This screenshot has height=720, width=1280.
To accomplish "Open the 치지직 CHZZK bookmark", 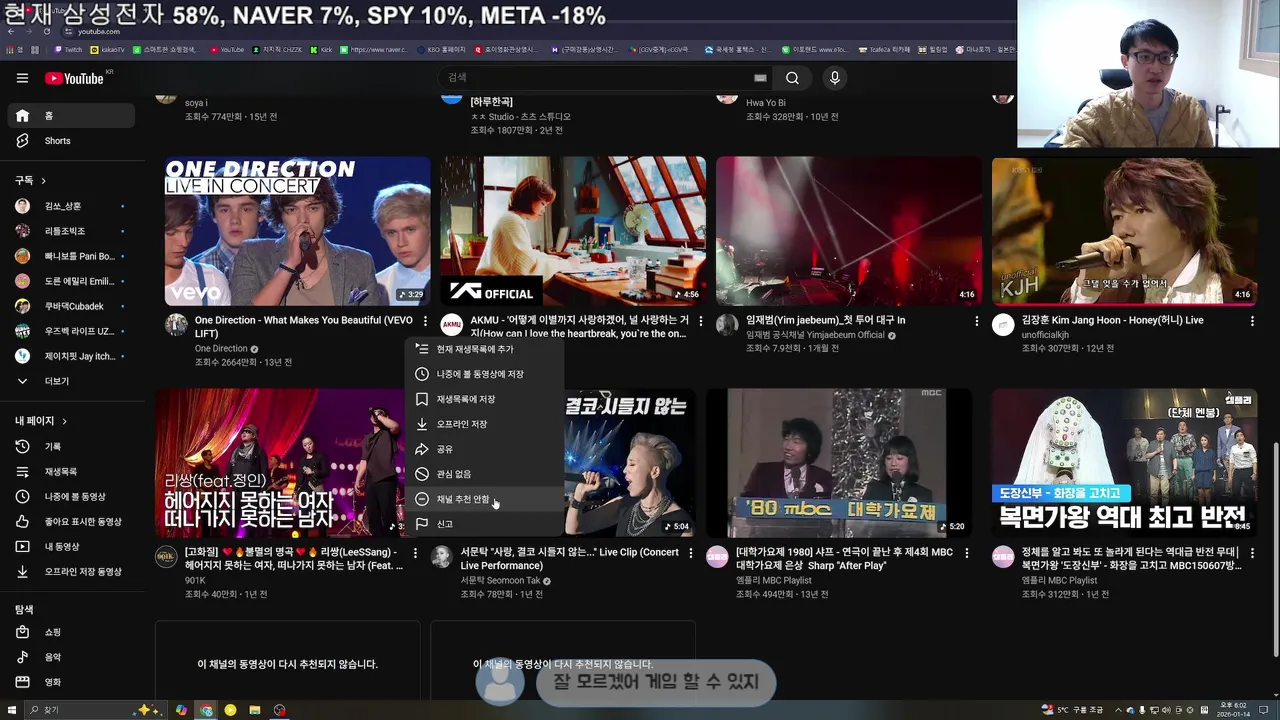I will [x=276, y=49].
